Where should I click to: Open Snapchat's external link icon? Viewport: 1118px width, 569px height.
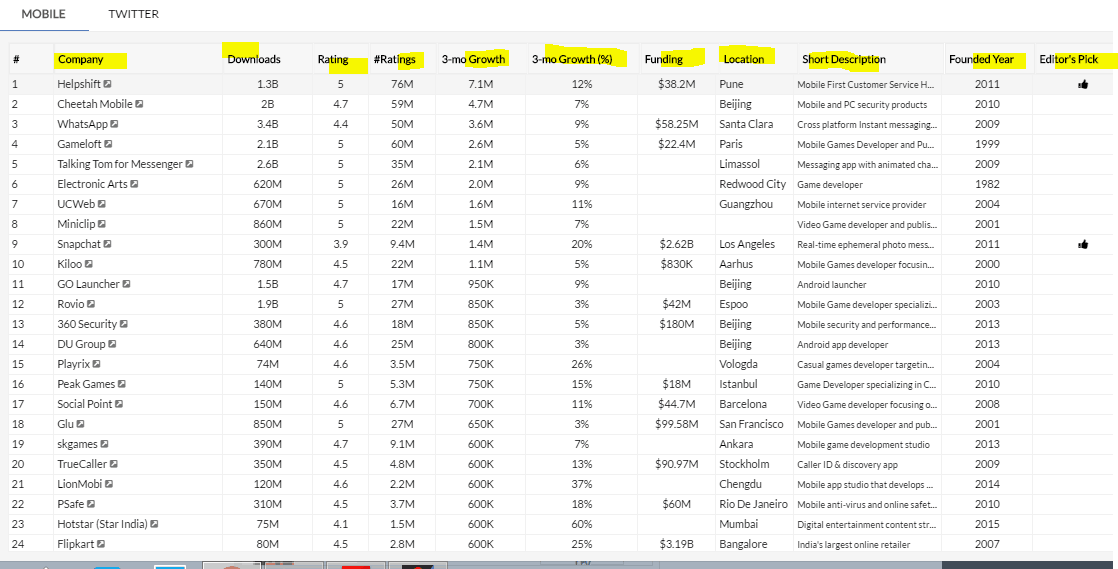pyautogui.click(x=108, y=244)
